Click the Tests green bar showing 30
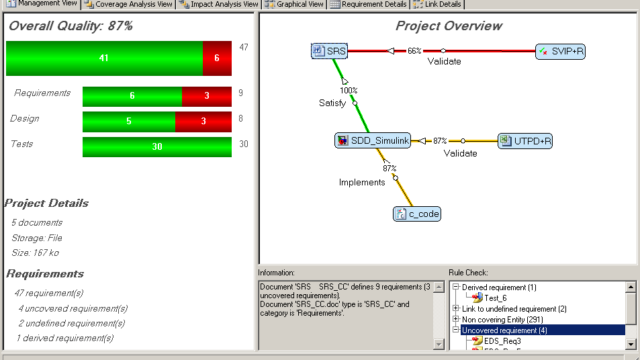Viewport: 640px width, 360px height. (157, 147)
